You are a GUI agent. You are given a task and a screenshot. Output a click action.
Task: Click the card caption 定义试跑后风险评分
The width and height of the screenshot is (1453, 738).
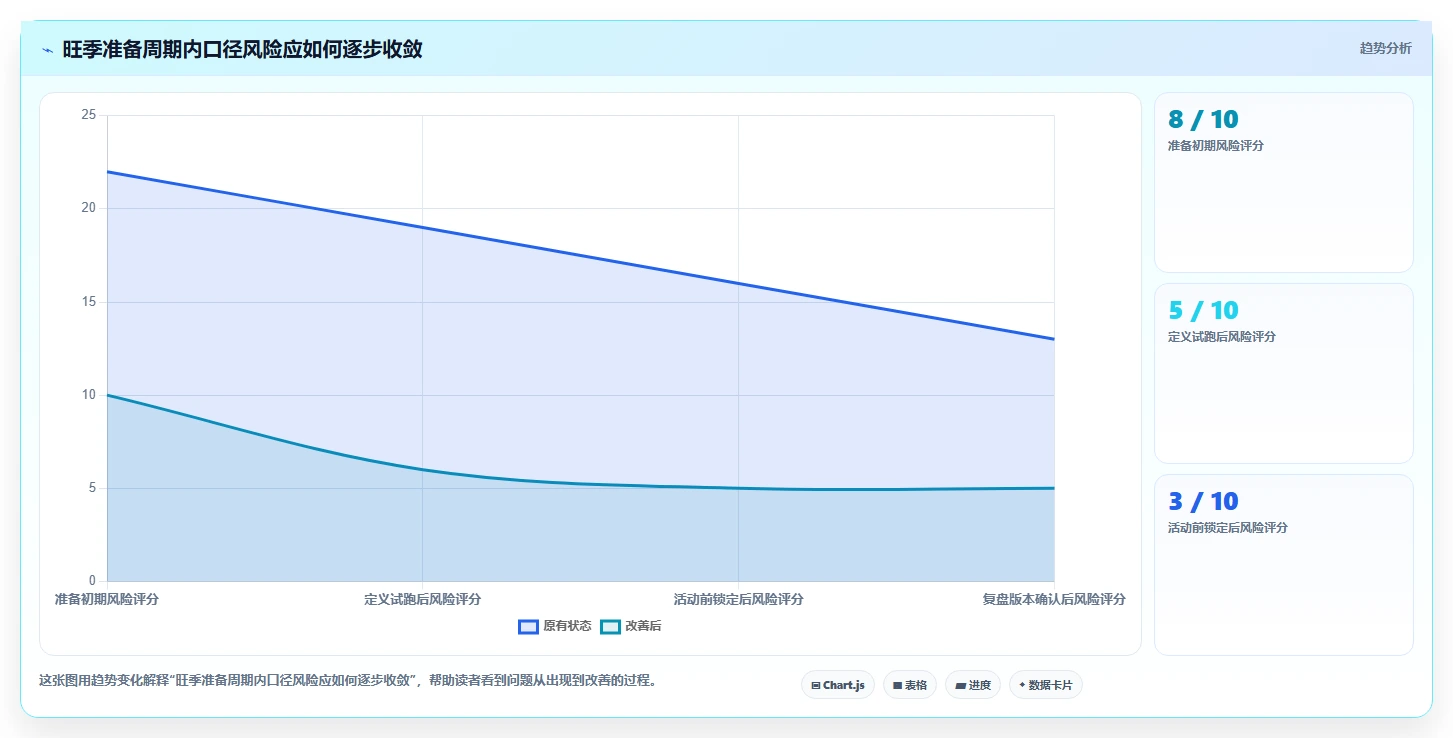1222,337
